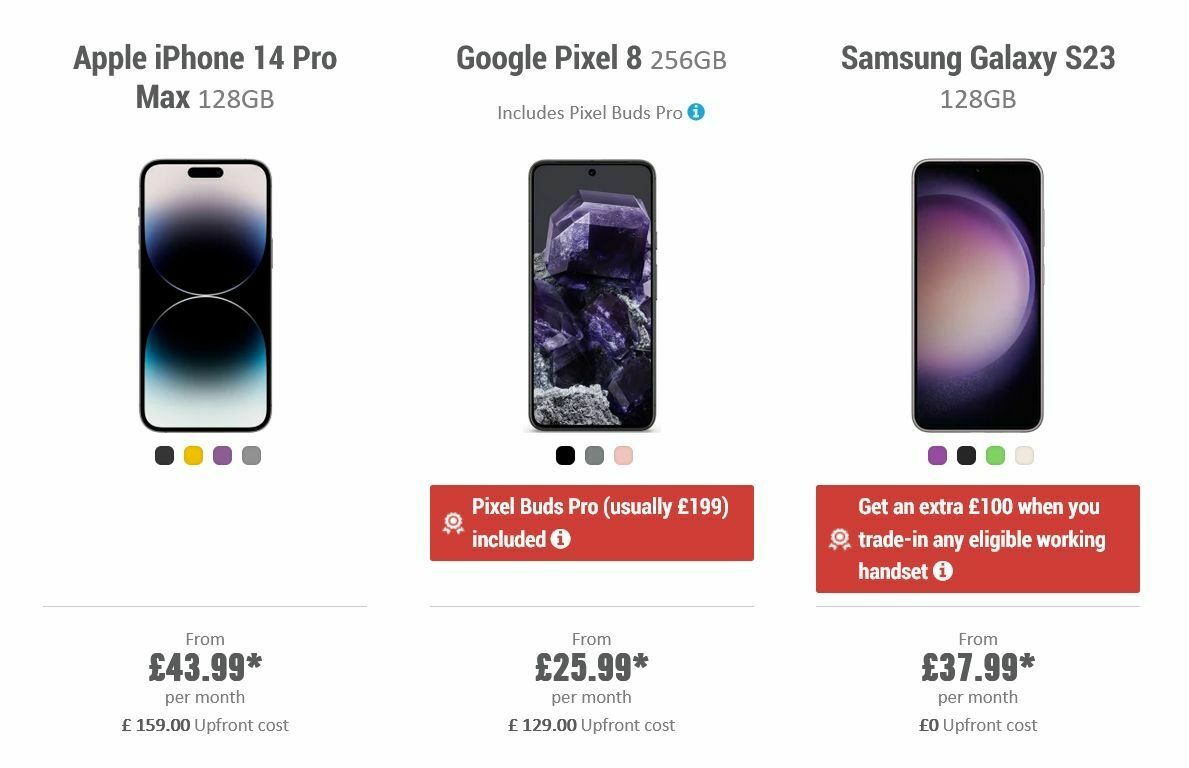
Task: Choose the black color for the Google Pixel 8
Action: [563, 455]
